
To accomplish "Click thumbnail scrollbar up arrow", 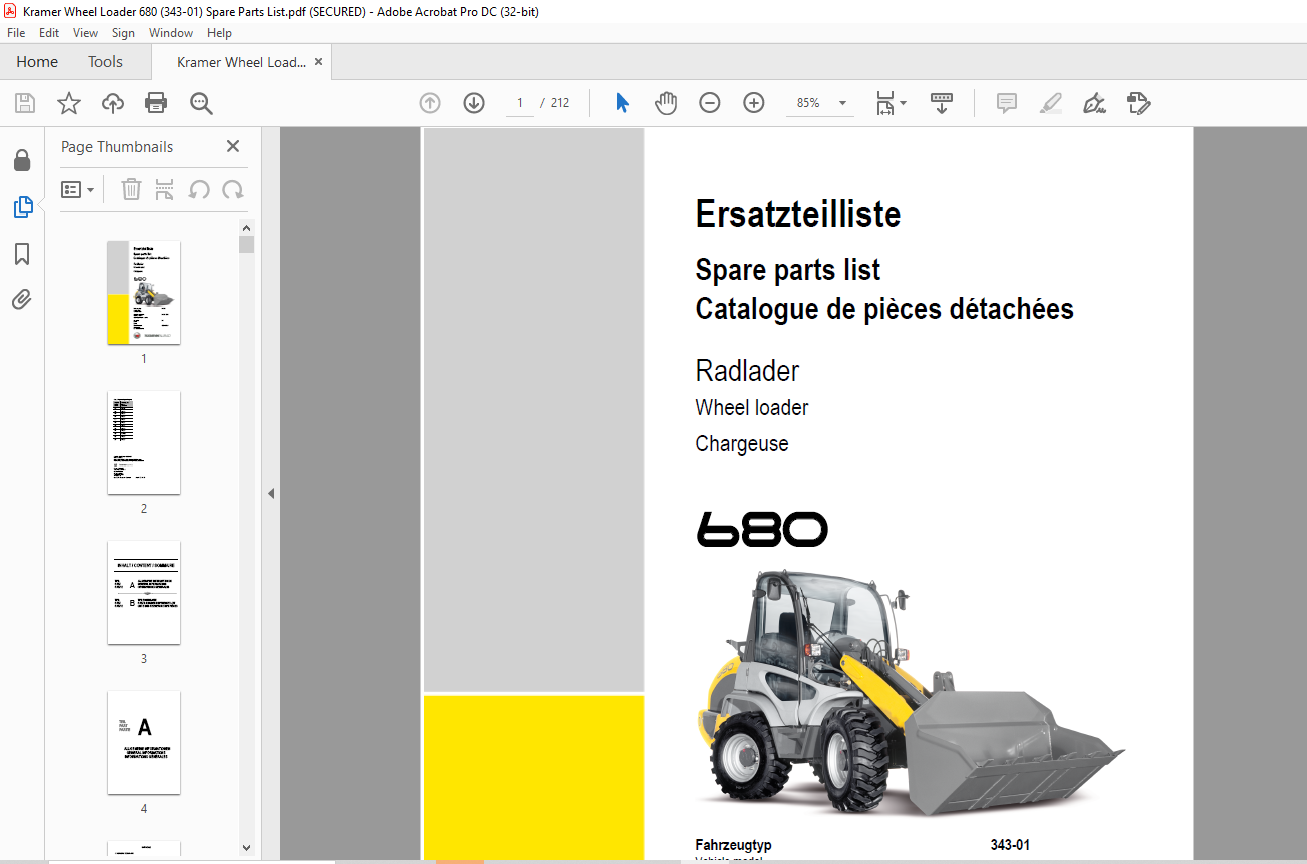I will tap(247, 227).
